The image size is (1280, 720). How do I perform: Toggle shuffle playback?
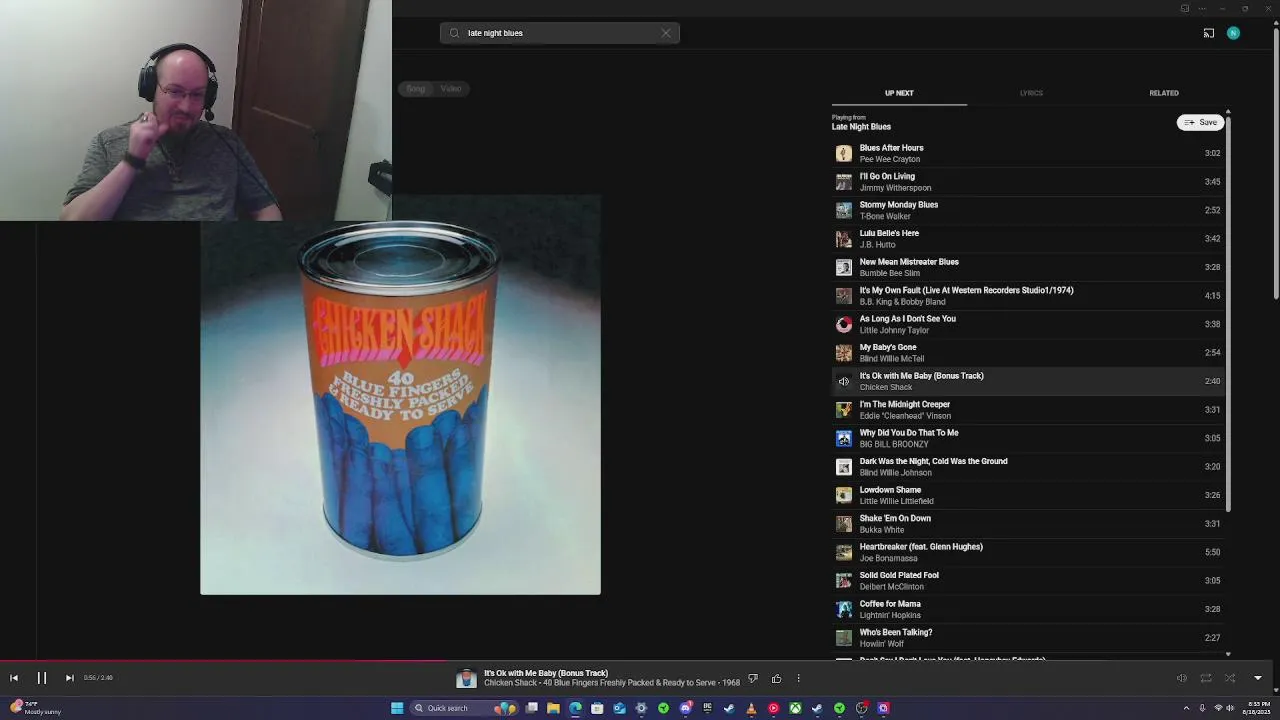pos(1230,678)
